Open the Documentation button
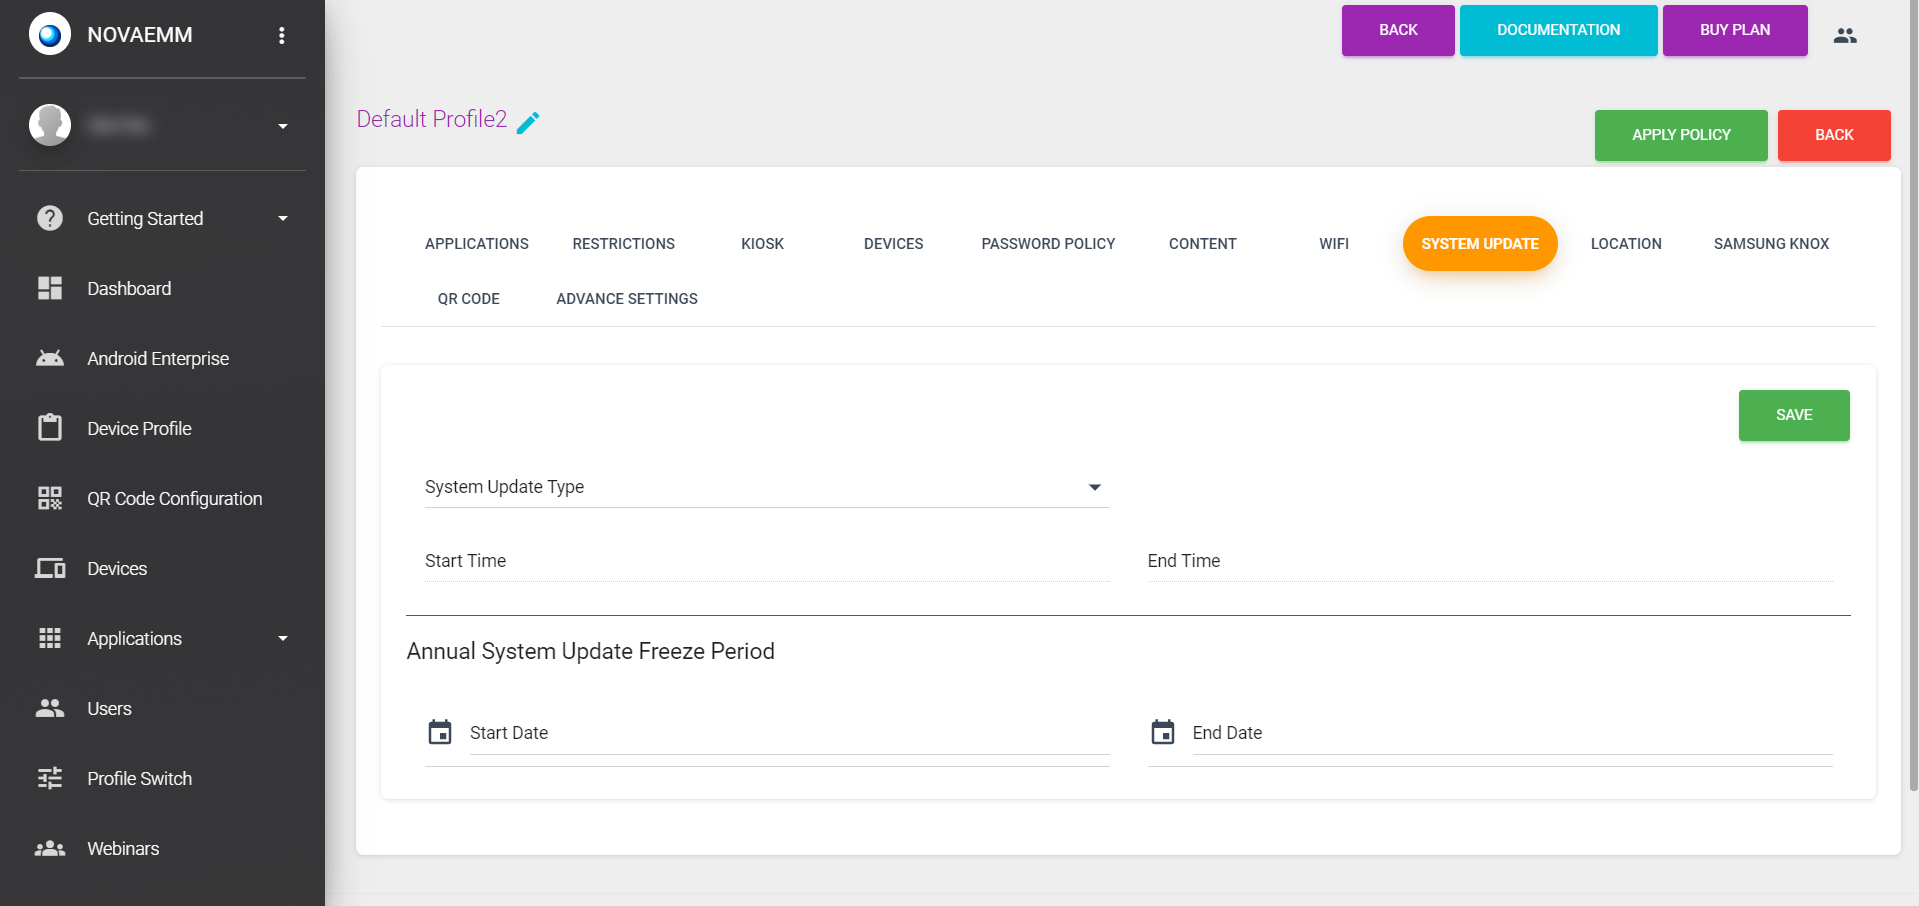This screenshot has height=906, width=1919. pyautogui.click(x=1558, y=30)
